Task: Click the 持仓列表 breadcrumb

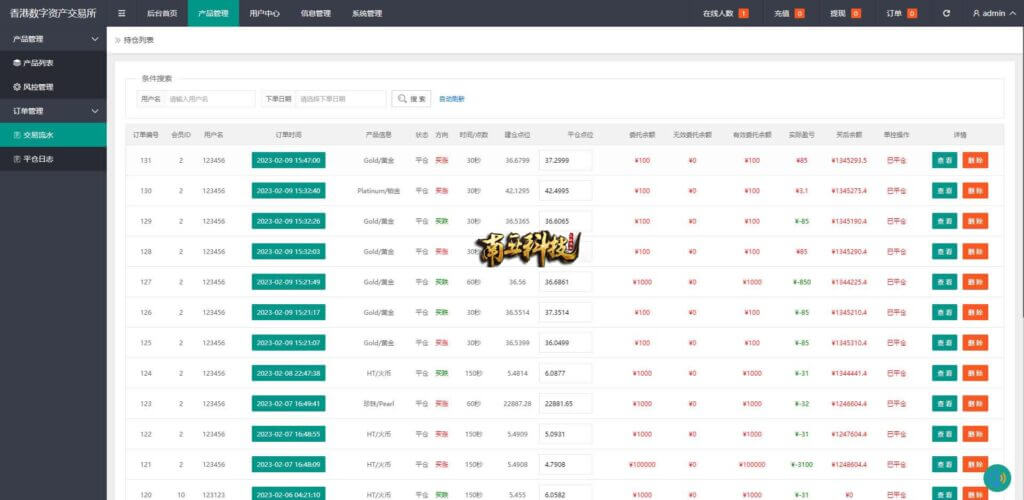Action: coord(138,40)
